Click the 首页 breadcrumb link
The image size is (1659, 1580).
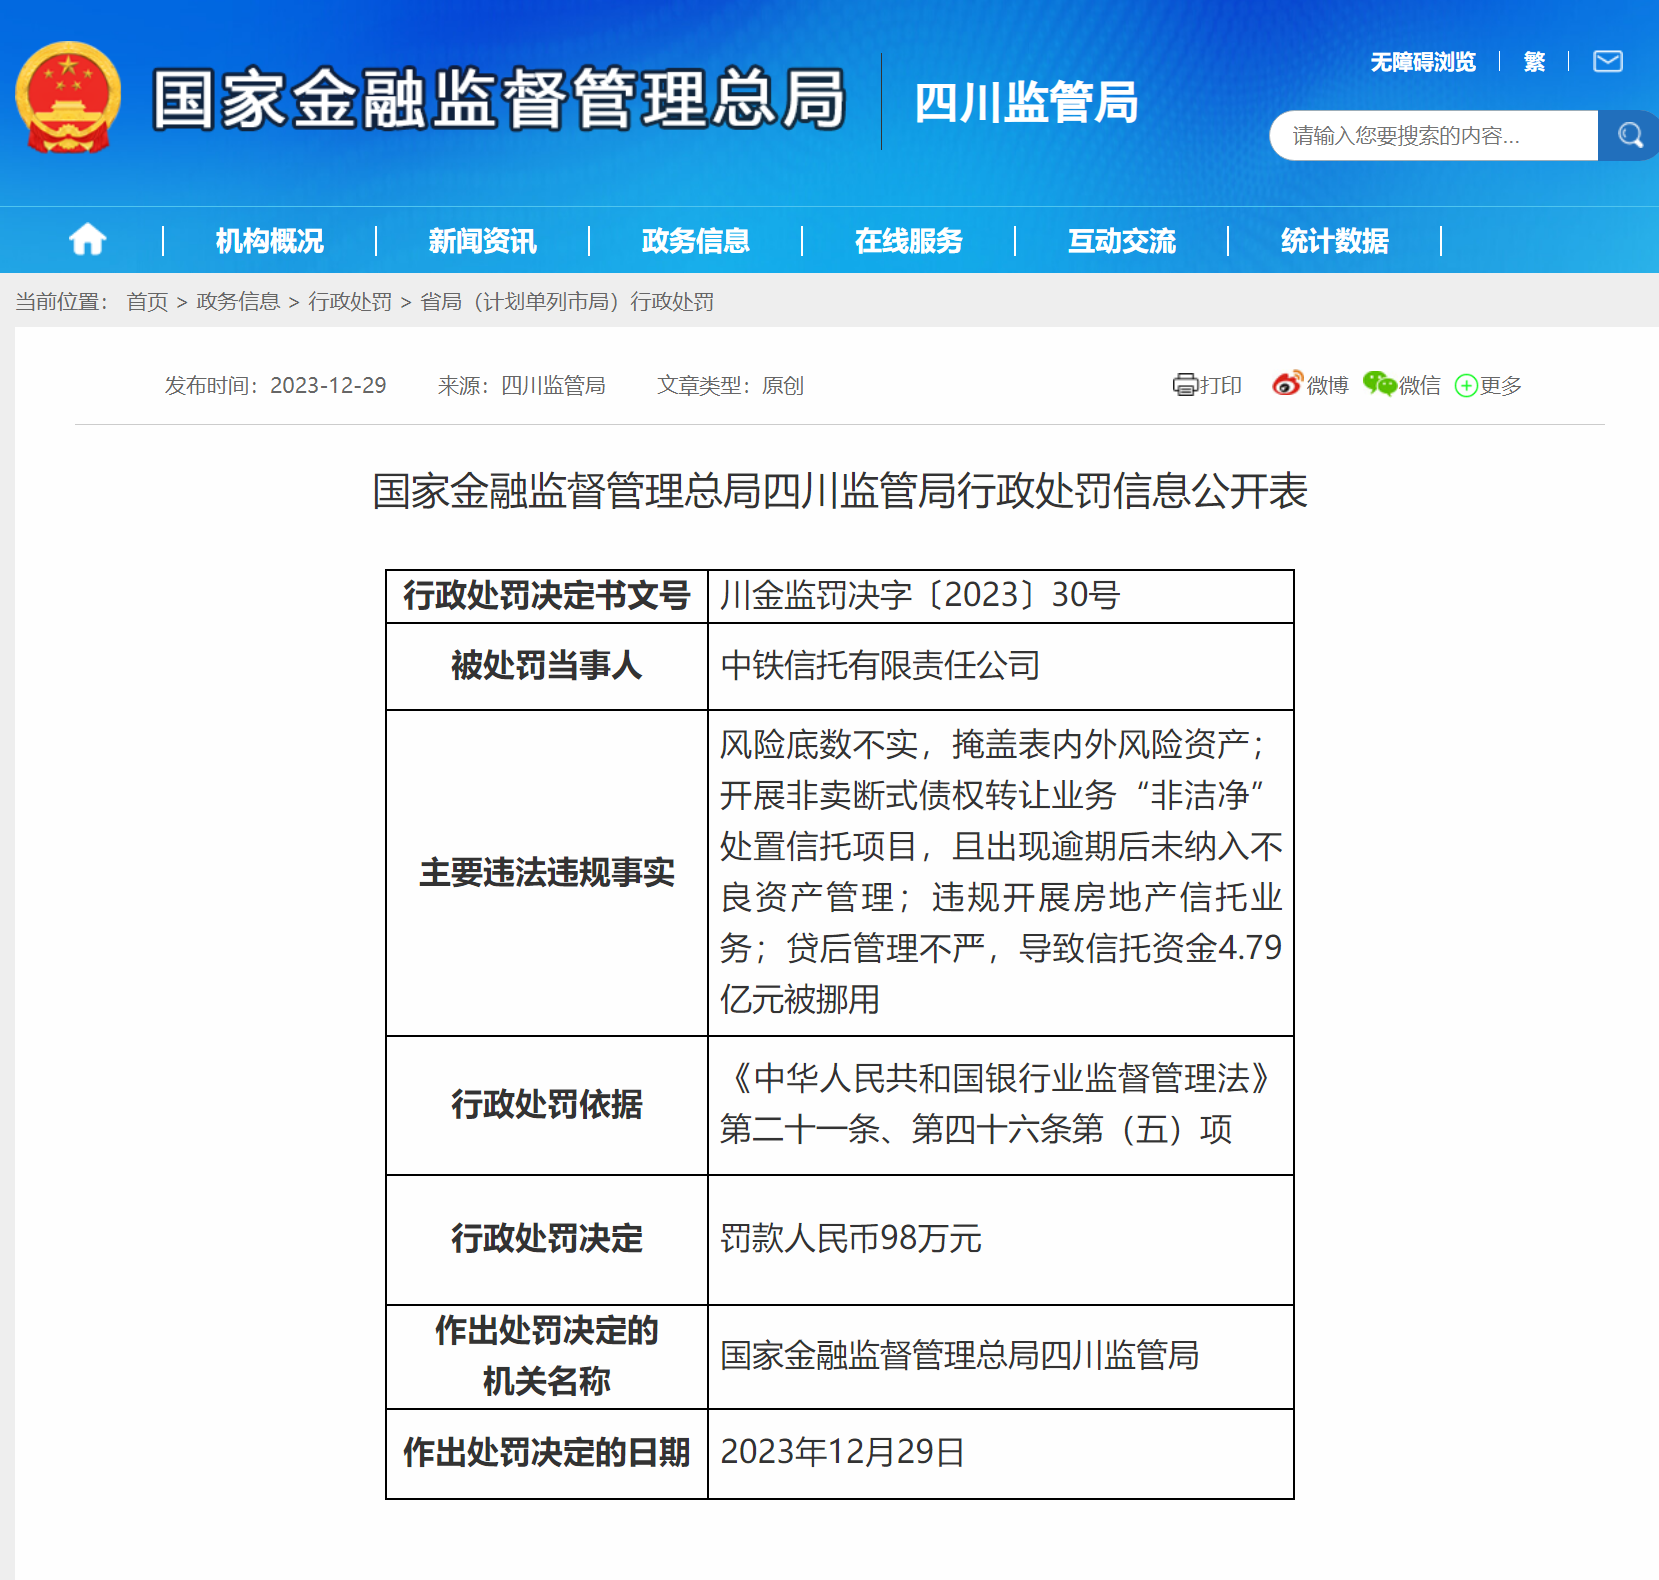[x=147, y=301]
